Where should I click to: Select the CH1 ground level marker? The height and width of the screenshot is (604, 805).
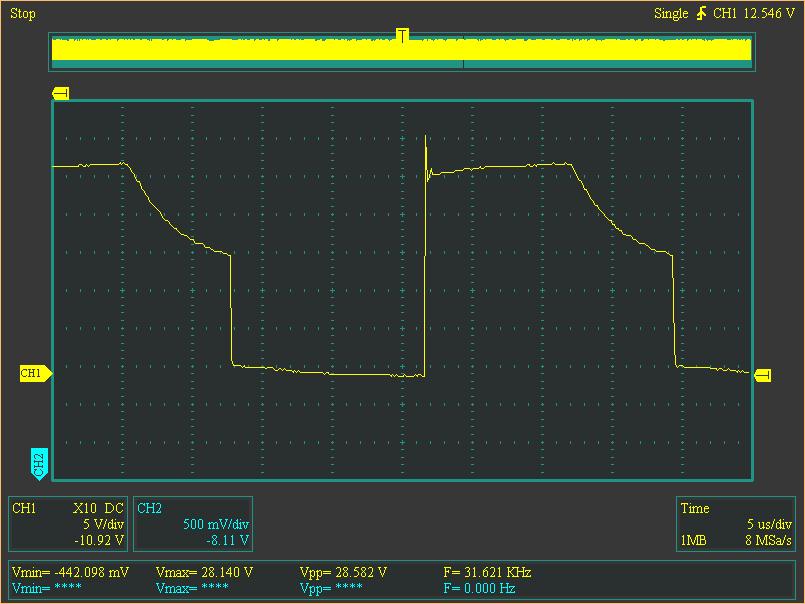(x=34, y=373)
